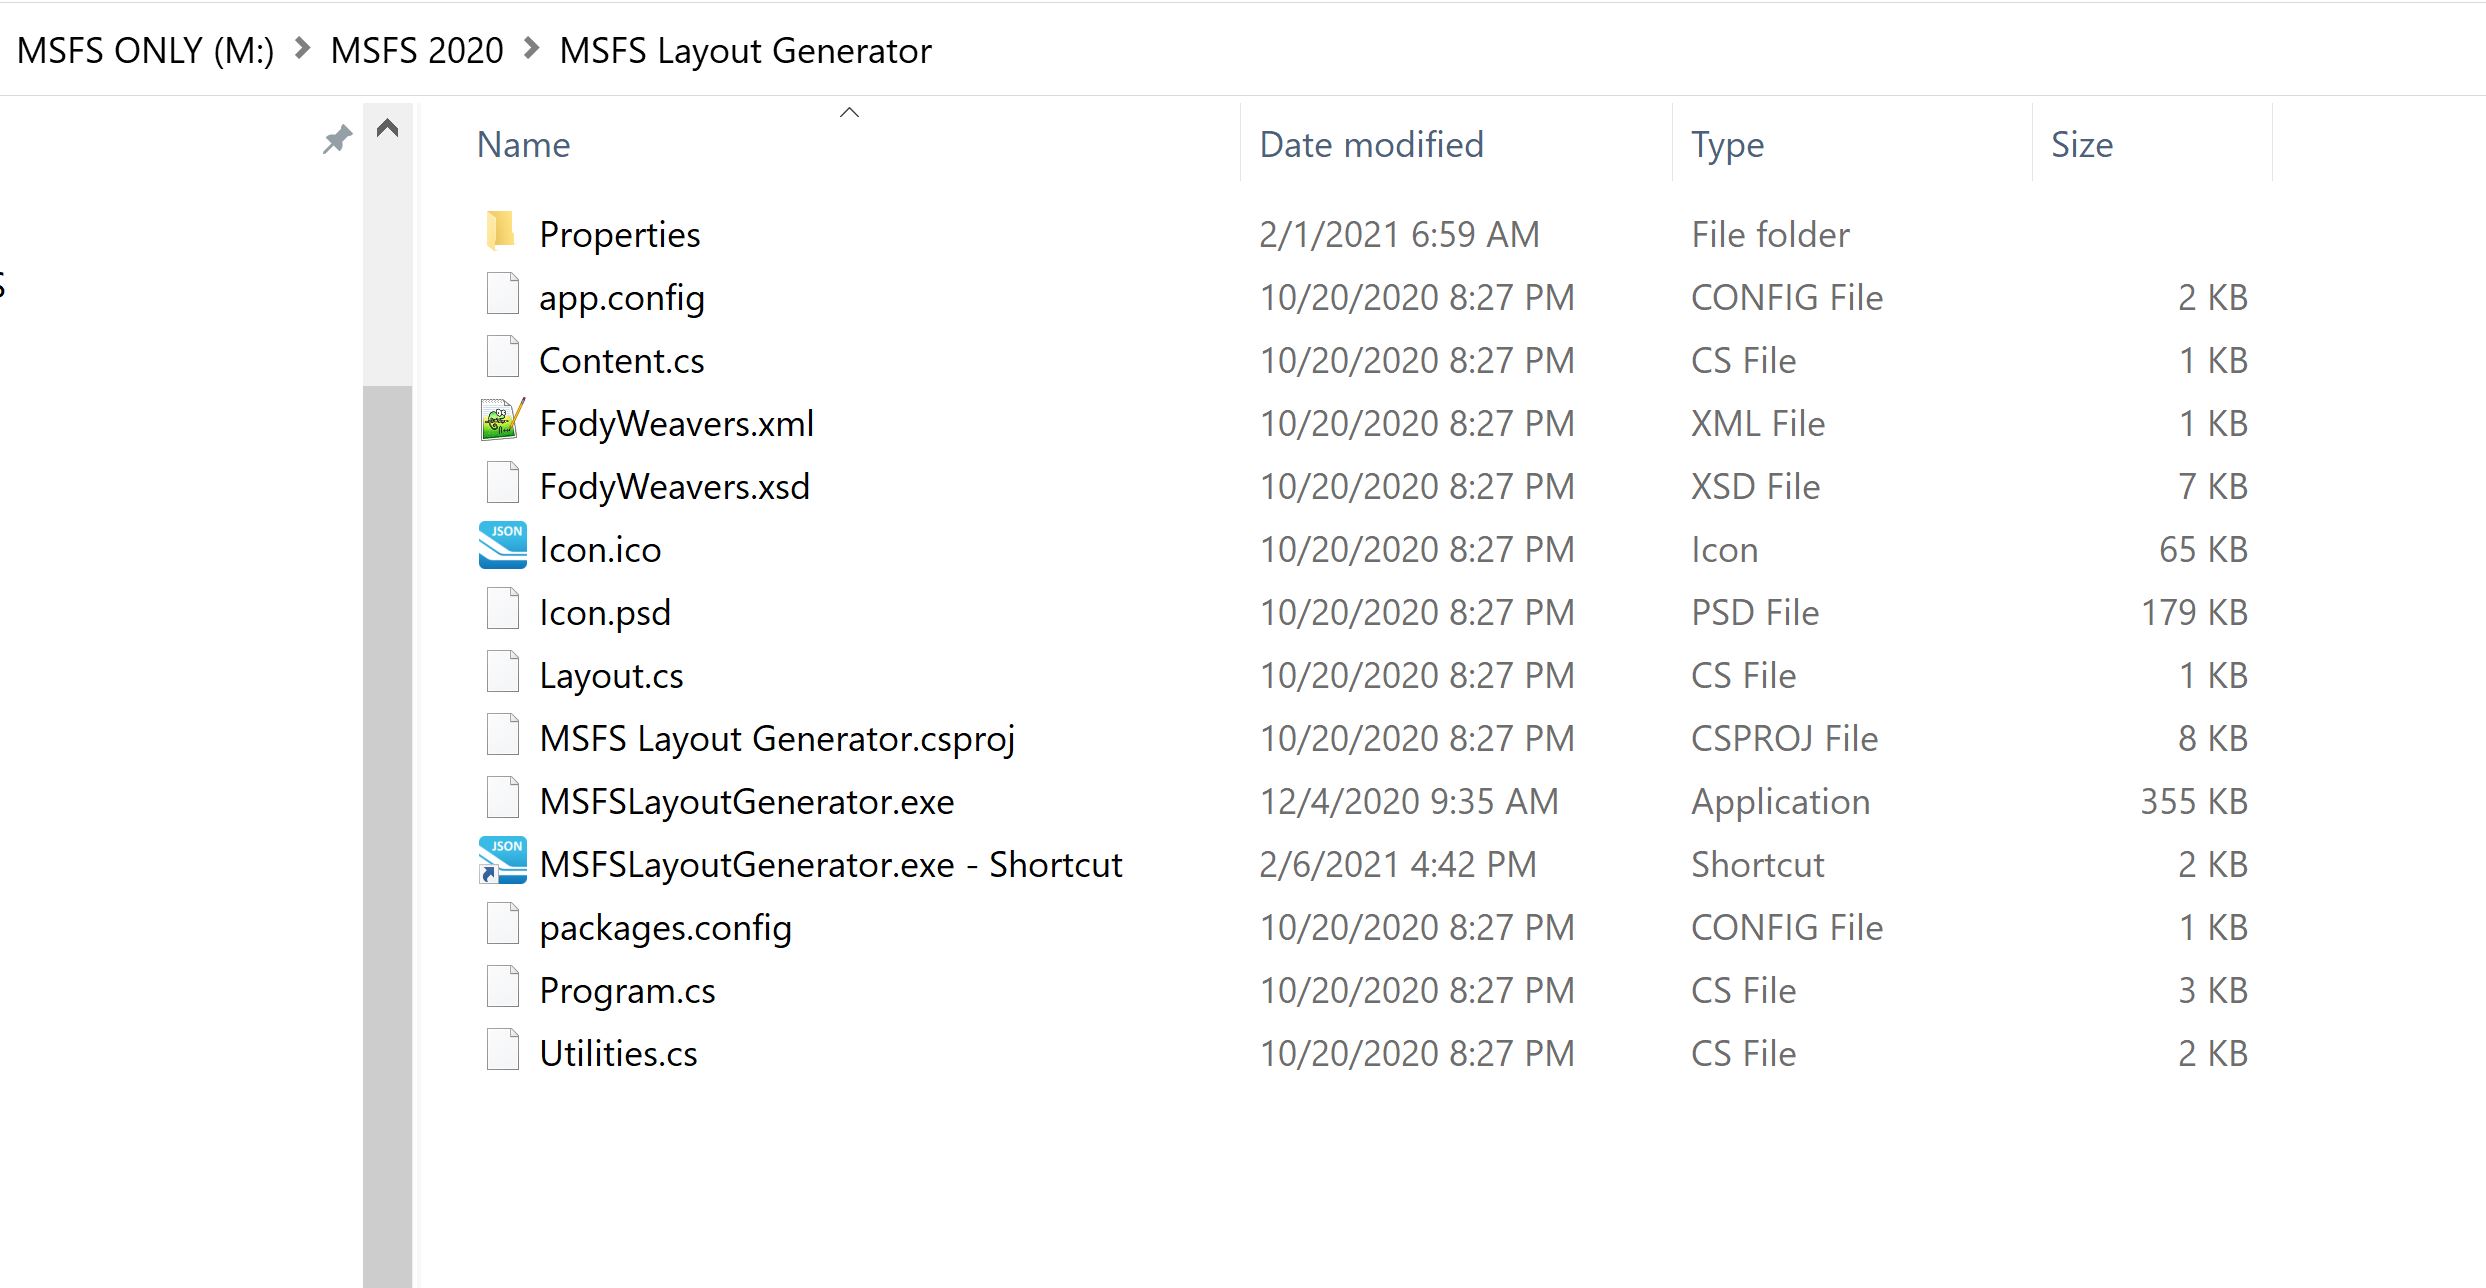Select the Content.cs file name
The width and height of the screenshot is (2486, 1288).
pyautogui.click(x=622, y=361)
